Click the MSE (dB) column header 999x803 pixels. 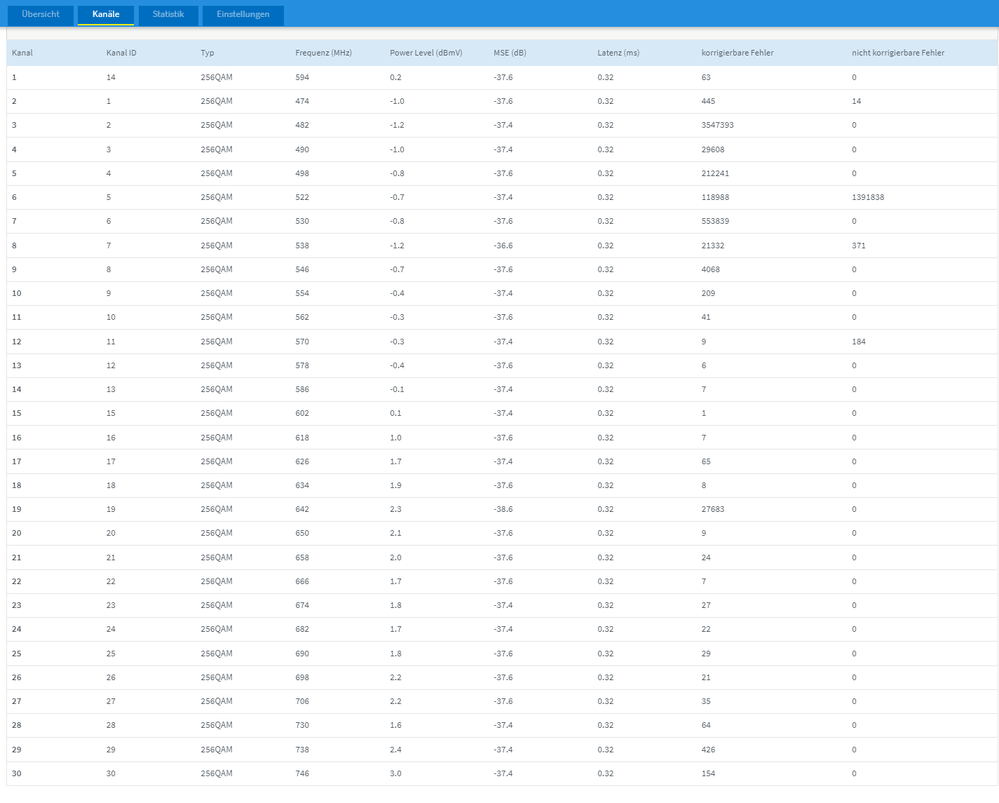coord(510,53)
